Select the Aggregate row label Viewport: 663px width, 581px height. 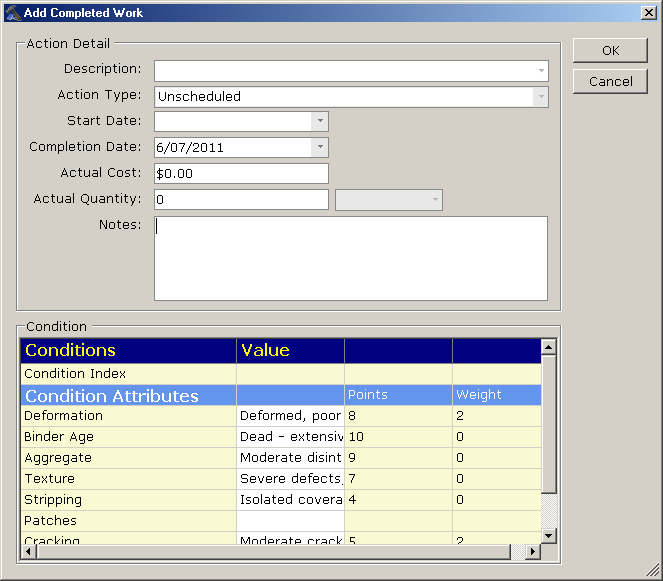[x=129, y=458]
